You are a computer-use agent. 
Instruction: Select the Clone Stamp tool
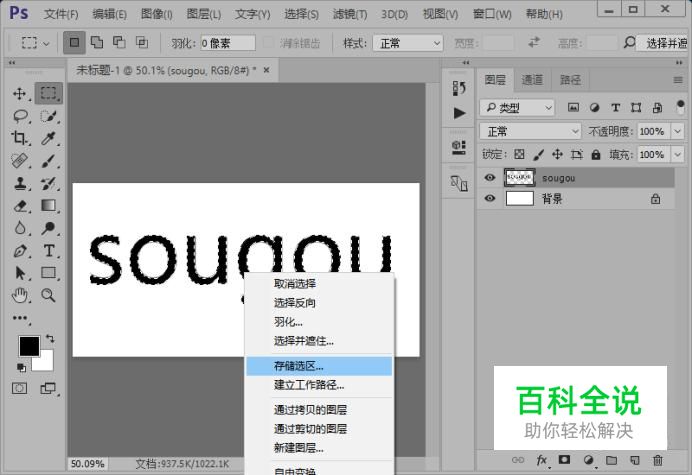pyautogui.click(x=20, y=183)
